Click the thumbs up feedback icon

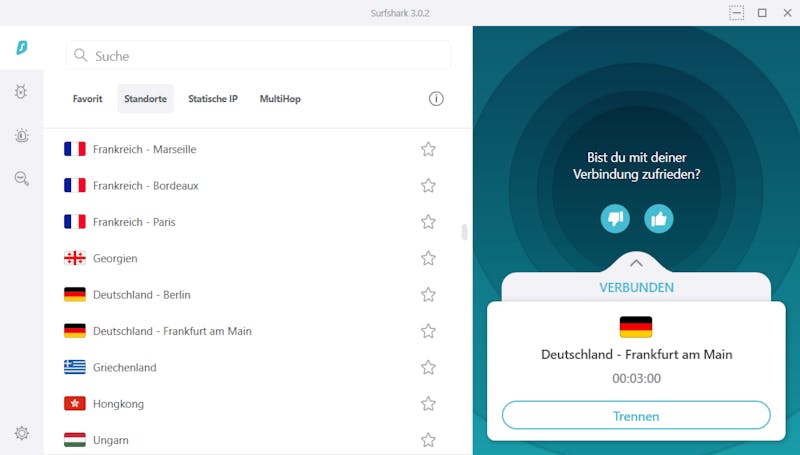pyautogui.click(x=659, y=219)
